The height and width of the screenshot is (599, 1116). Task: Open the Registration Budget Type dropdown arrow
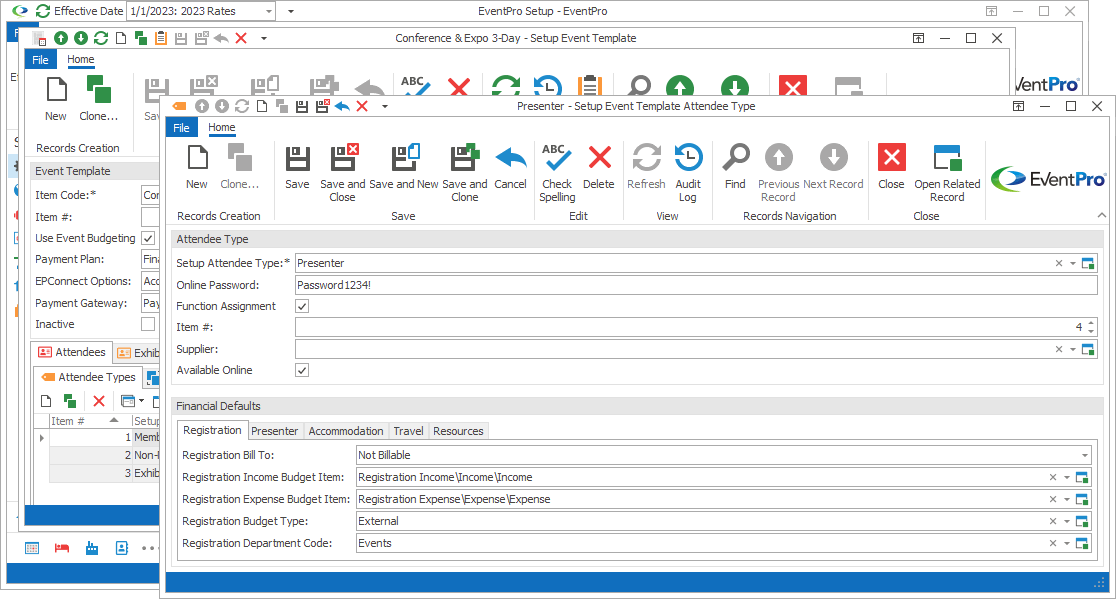pyautogui.click(x=1067, y=521)
